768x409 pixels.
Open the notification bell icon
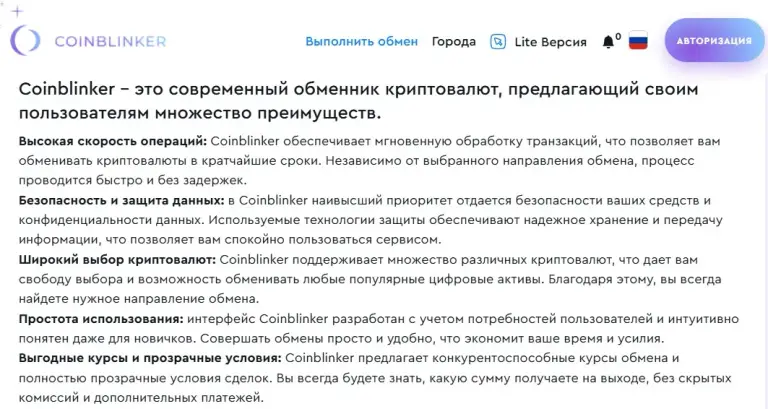click(608, 42)
